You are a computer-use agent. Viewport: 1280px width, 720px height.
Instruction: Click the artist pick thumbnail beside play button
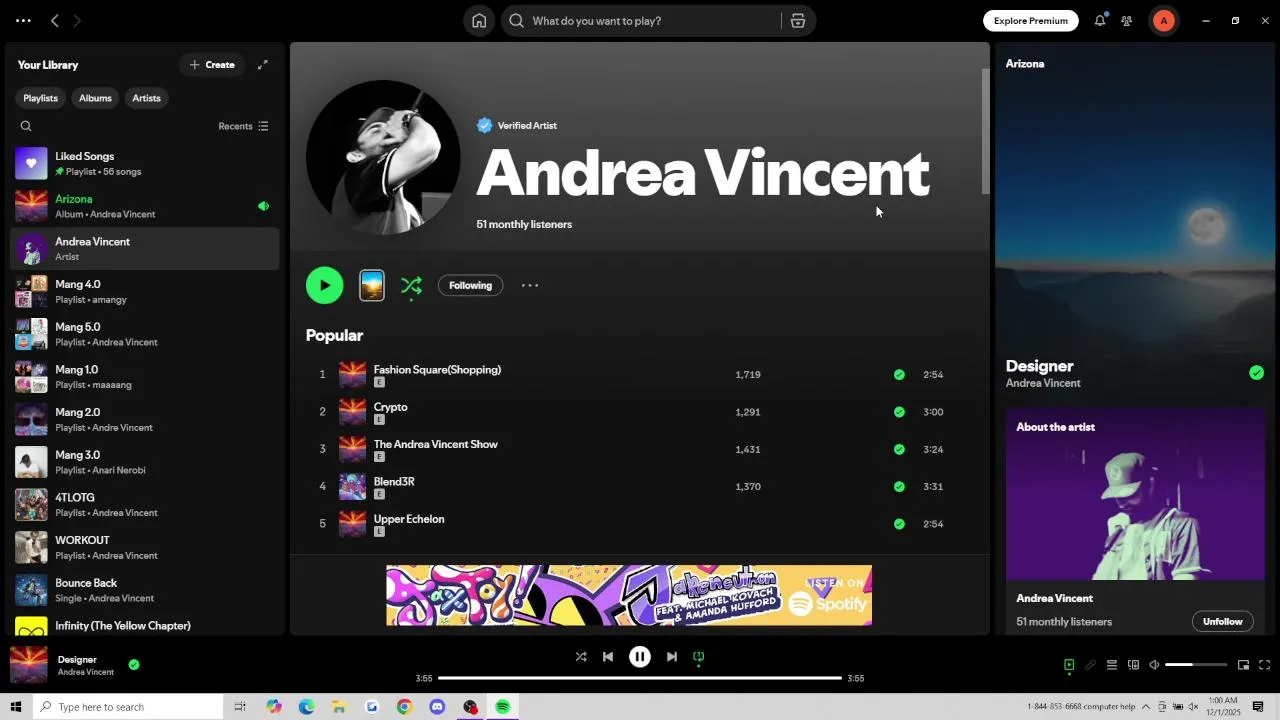372,286
